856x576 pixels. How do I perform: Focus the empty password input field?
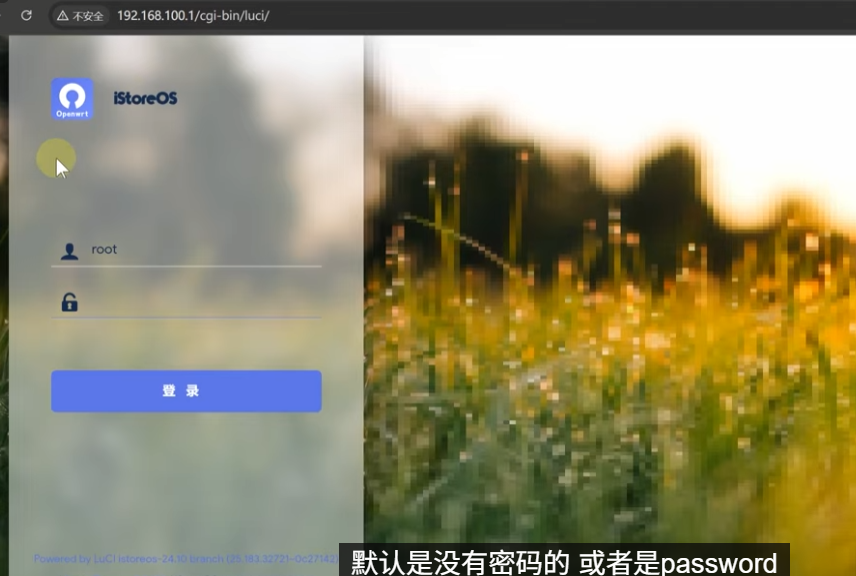point(200,302)
